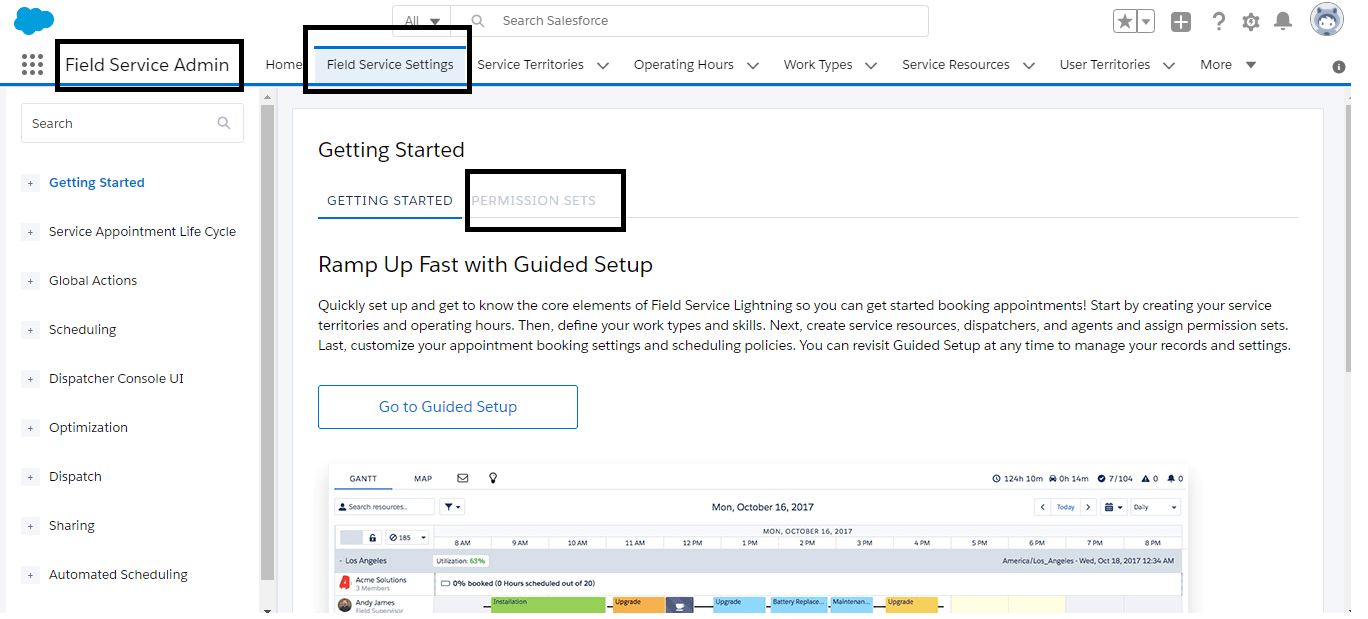The height and width of the screenshot is (619, 1368).
Task: Click the sidebar scrollbar up arrow
Action: [267, 96]
